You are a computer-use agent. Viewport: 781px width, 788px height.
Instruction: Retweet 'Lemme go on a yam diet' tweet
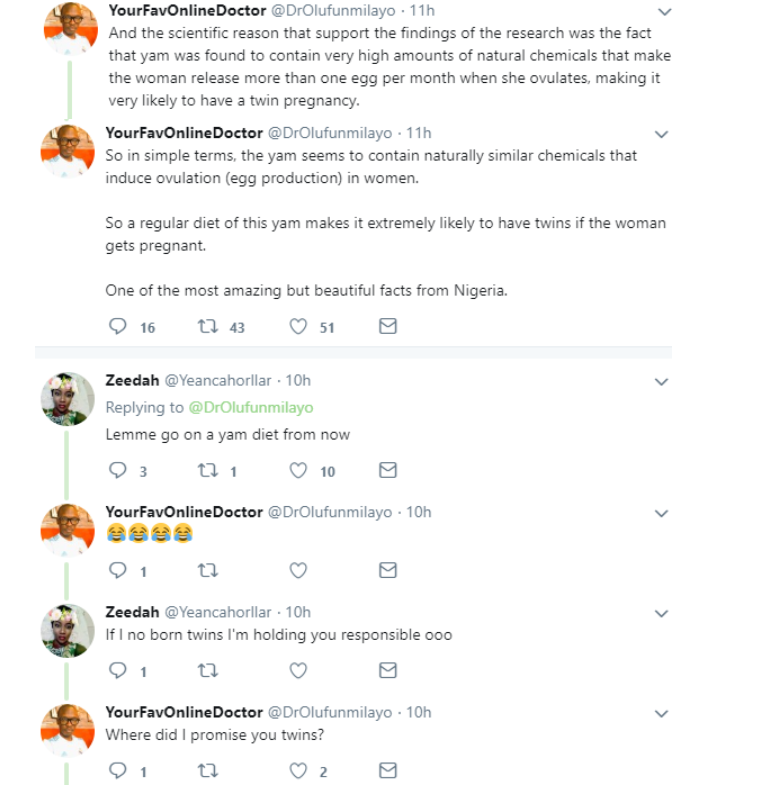point(208,471)
